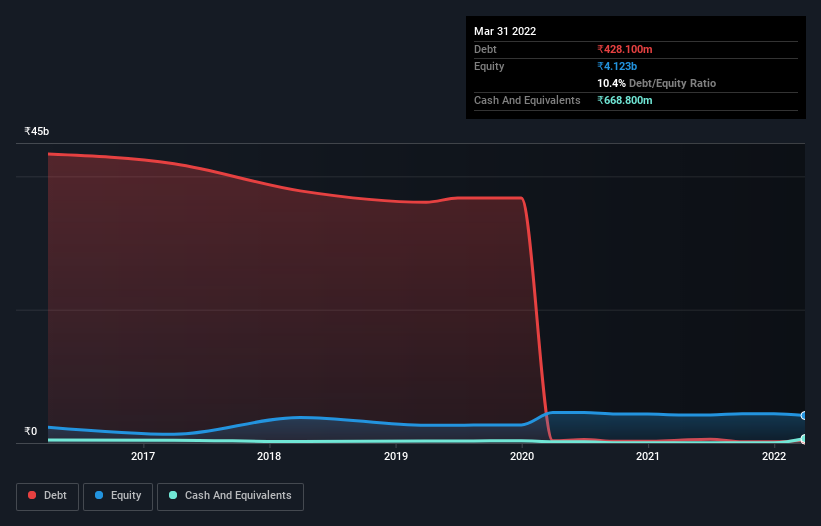The height and width of the screenshot is (526, 821).
Task: Click the ₹0 y-axis label
Action: [x=31, y=431]
